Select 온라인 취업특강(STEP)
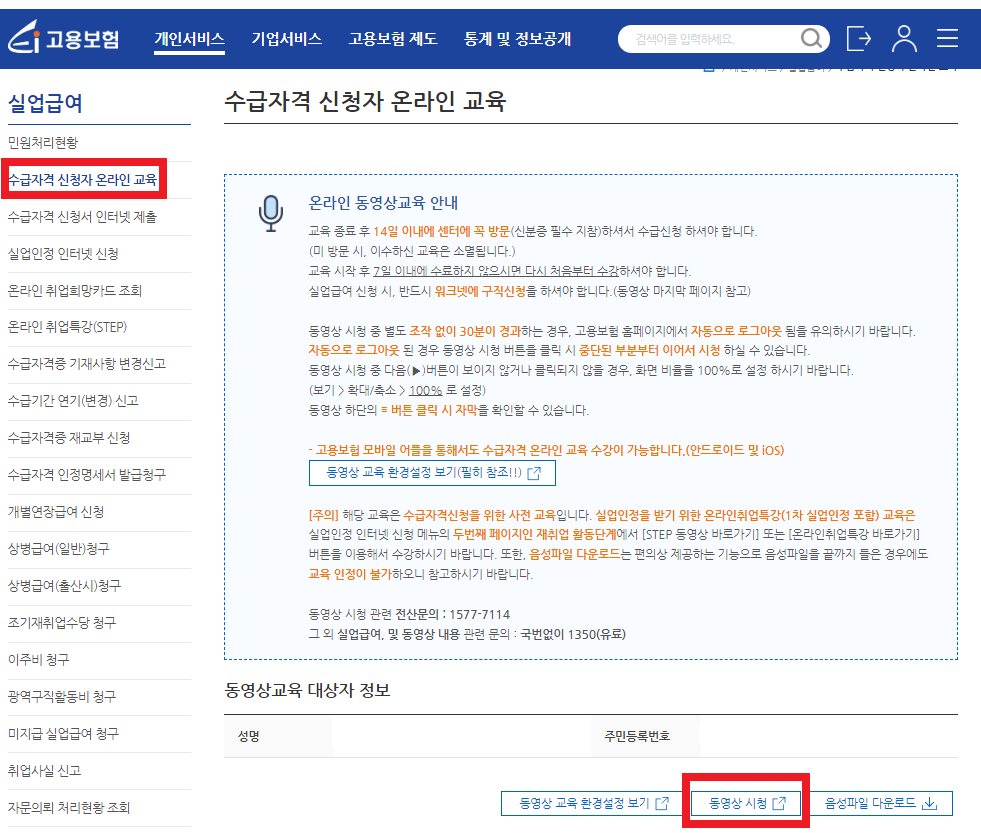The width and height of the screenshot is (981, 833). click(67, 327)
